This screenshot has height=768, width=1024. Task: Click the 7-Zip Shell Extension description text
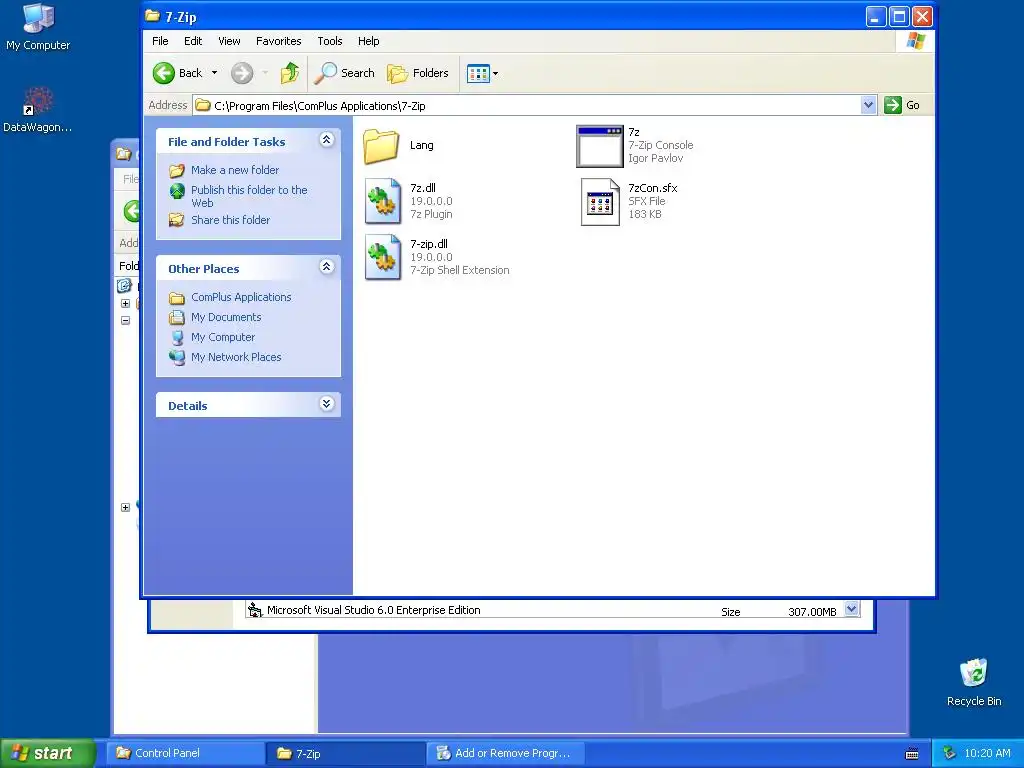pyautogui.click(x=460, y=270)
